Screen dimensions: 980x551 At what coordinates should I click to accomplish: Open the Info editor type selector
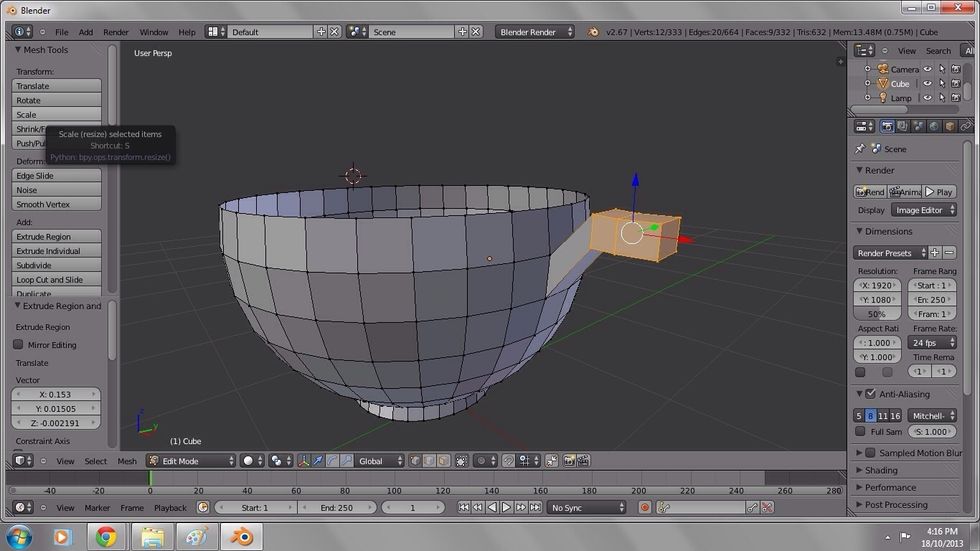pyautogui.click(x=22, y=31)
